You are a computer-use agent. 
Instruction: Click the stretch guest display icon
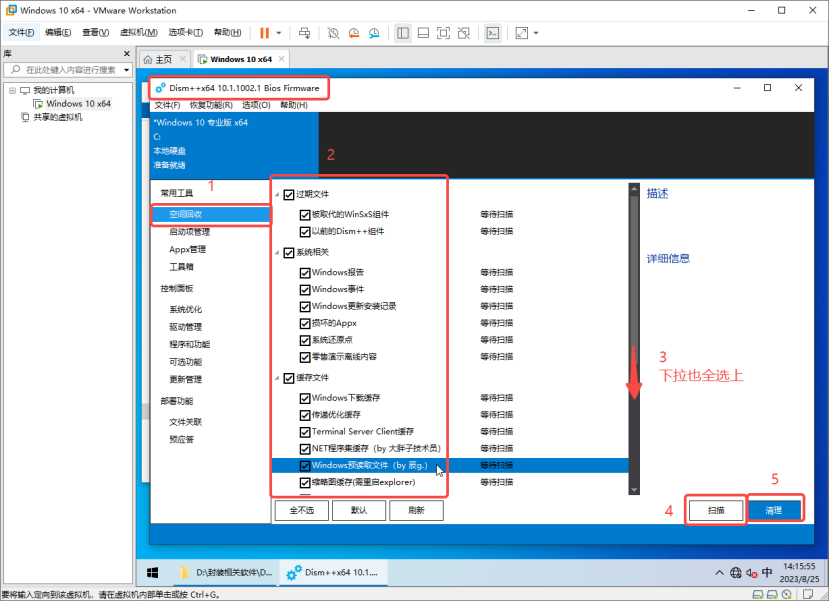pos(522,33)
